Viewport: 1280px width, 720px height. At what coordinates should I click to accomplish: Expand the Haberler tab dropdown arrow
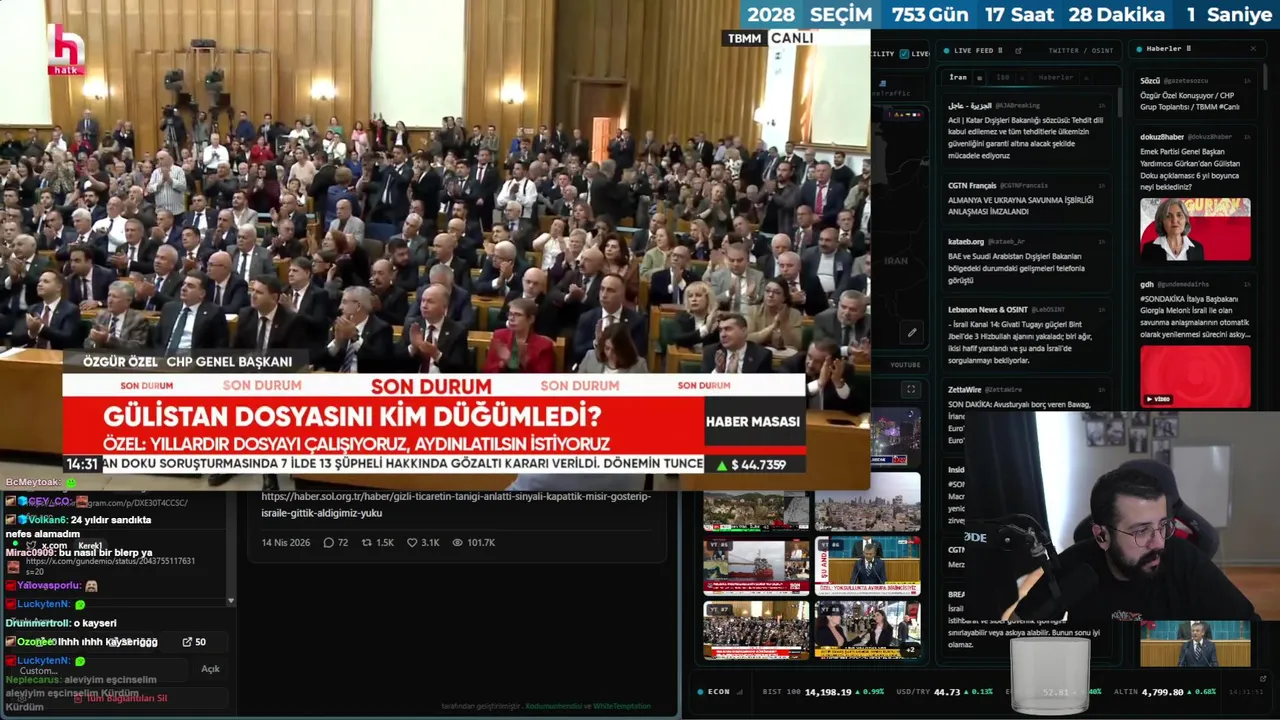pyautogui.click(x=1086, y=77)
